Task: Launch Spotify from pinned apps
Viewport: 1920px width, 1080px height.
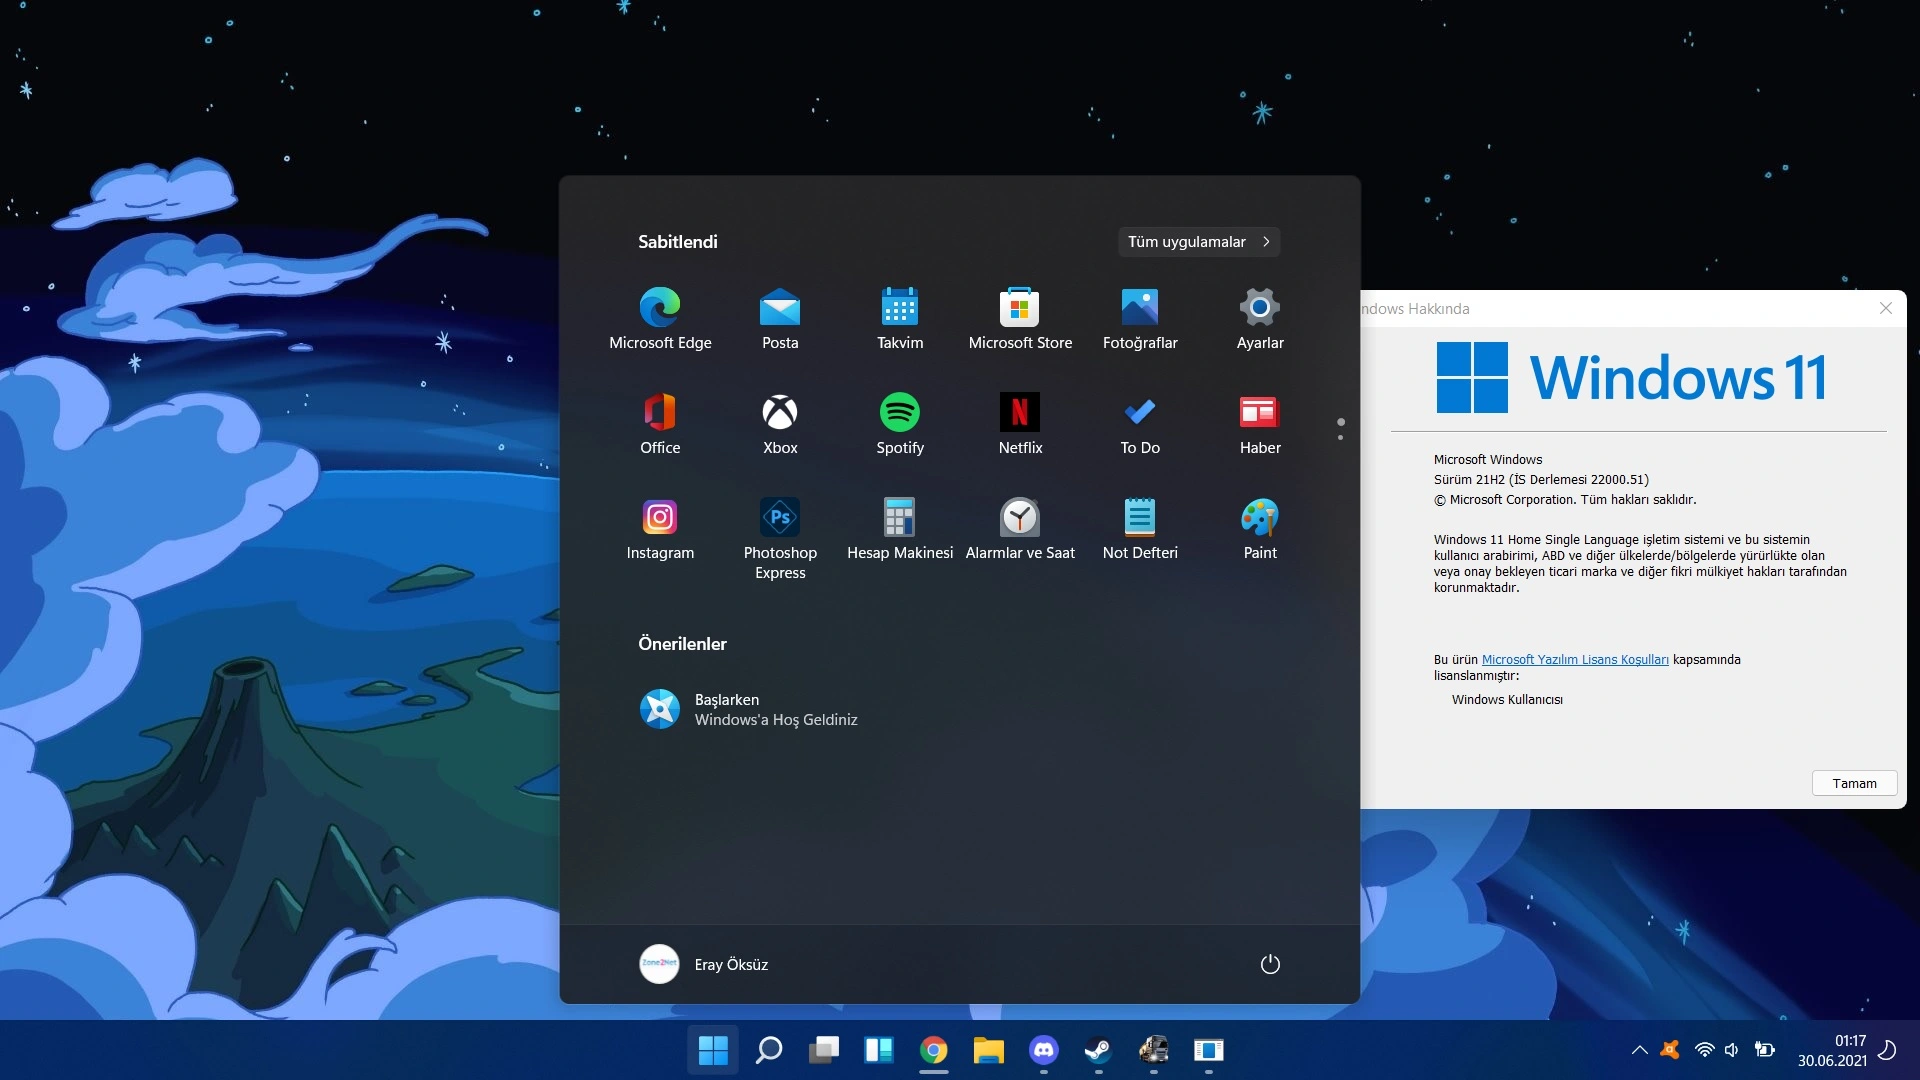Action: 900,424
